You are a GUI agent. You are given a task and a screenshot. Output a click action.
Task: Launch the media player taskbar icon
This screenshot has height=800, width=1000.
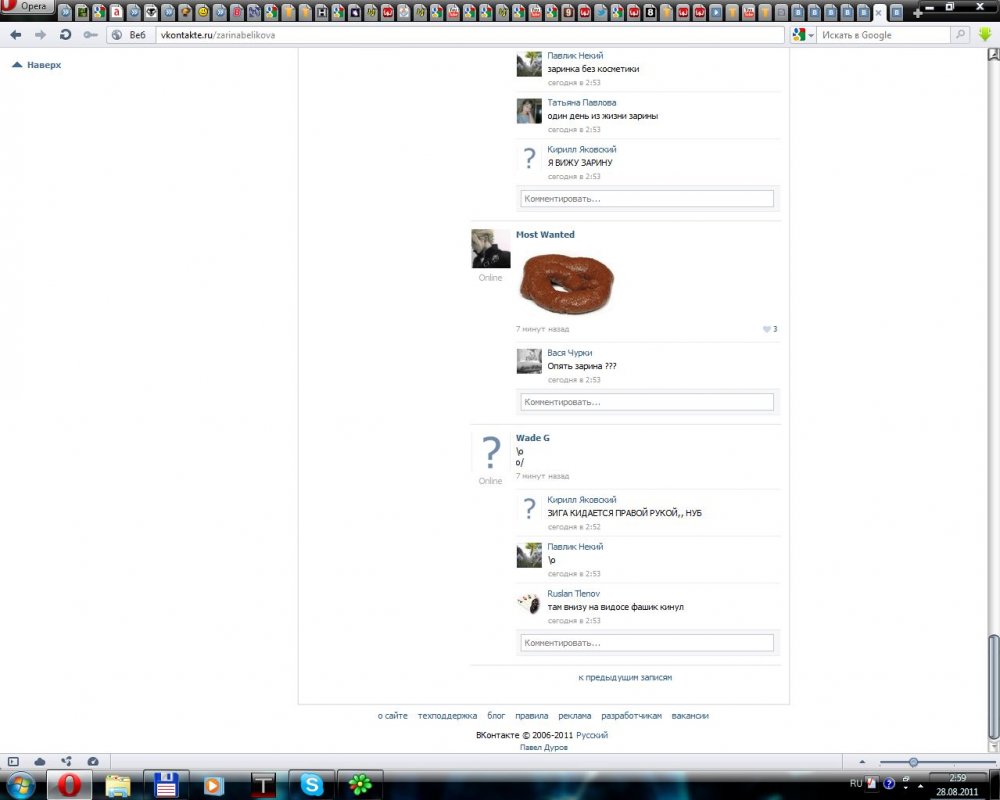coord(214,785)
